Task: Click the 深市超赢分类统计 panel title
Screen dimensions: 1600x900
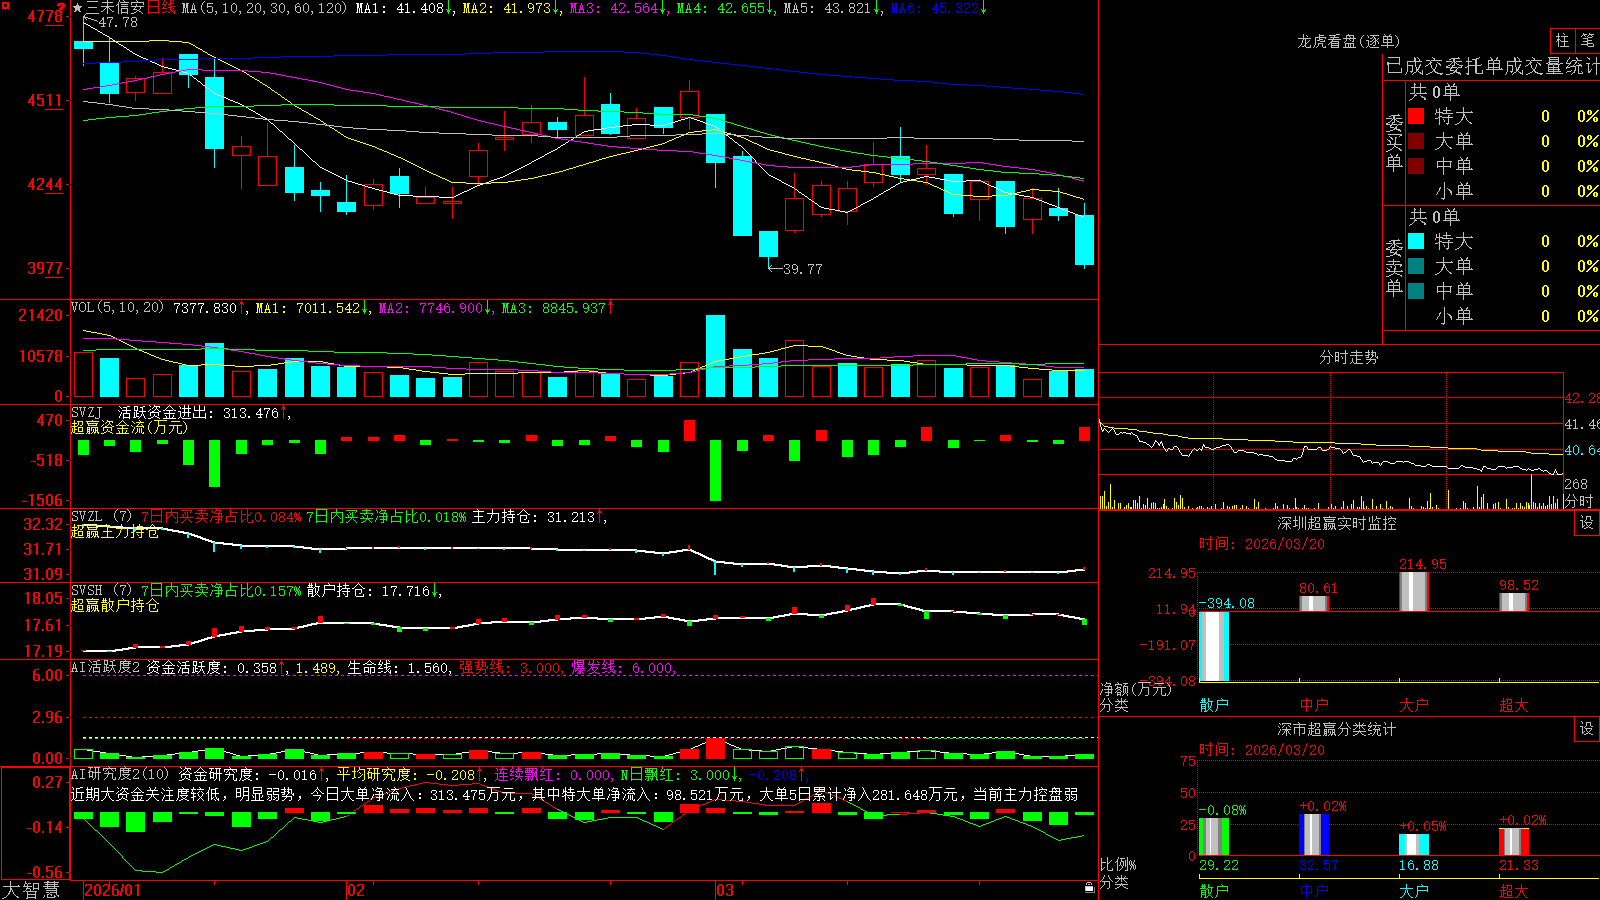Action: (1336, 729)
